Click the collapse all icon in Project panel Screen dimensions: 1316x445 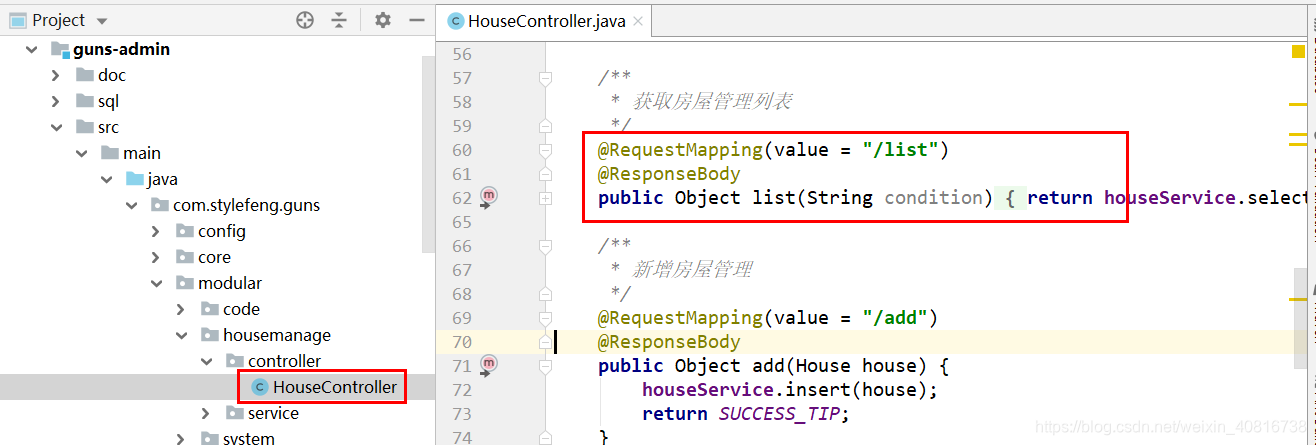tap(339, 20)
